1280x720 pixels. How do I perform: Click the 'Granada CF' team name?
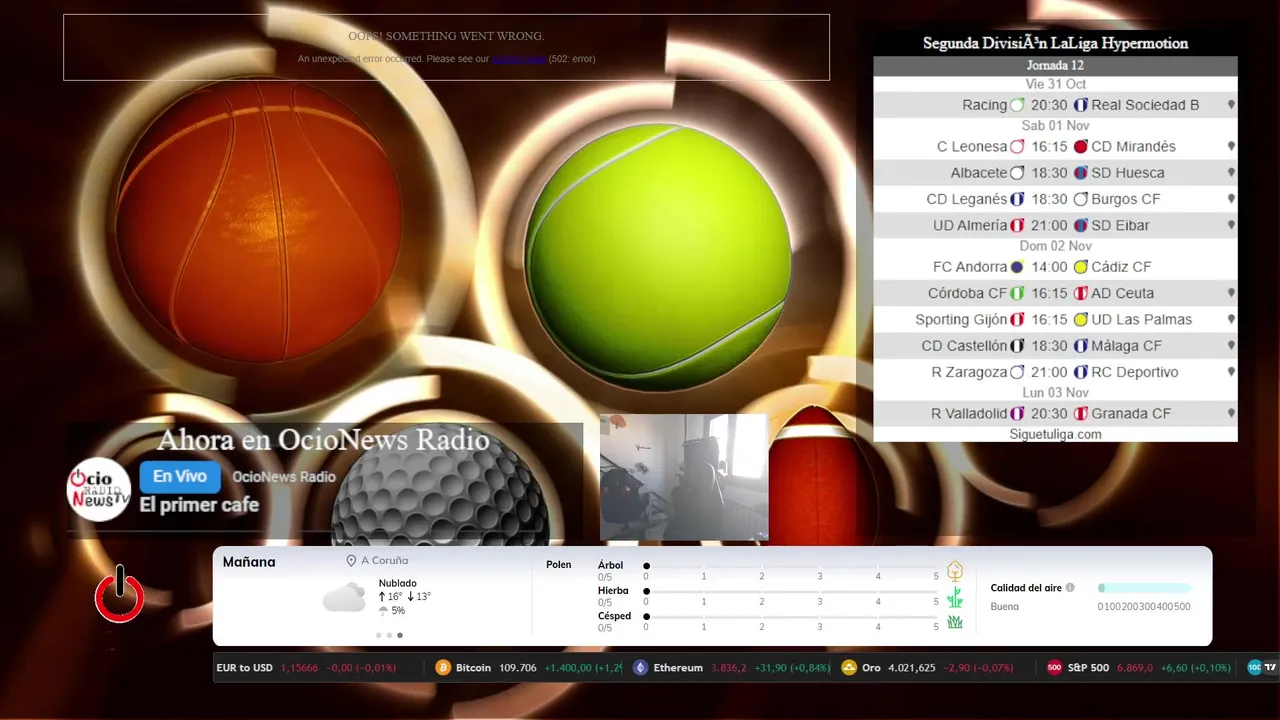point(1131,413)
